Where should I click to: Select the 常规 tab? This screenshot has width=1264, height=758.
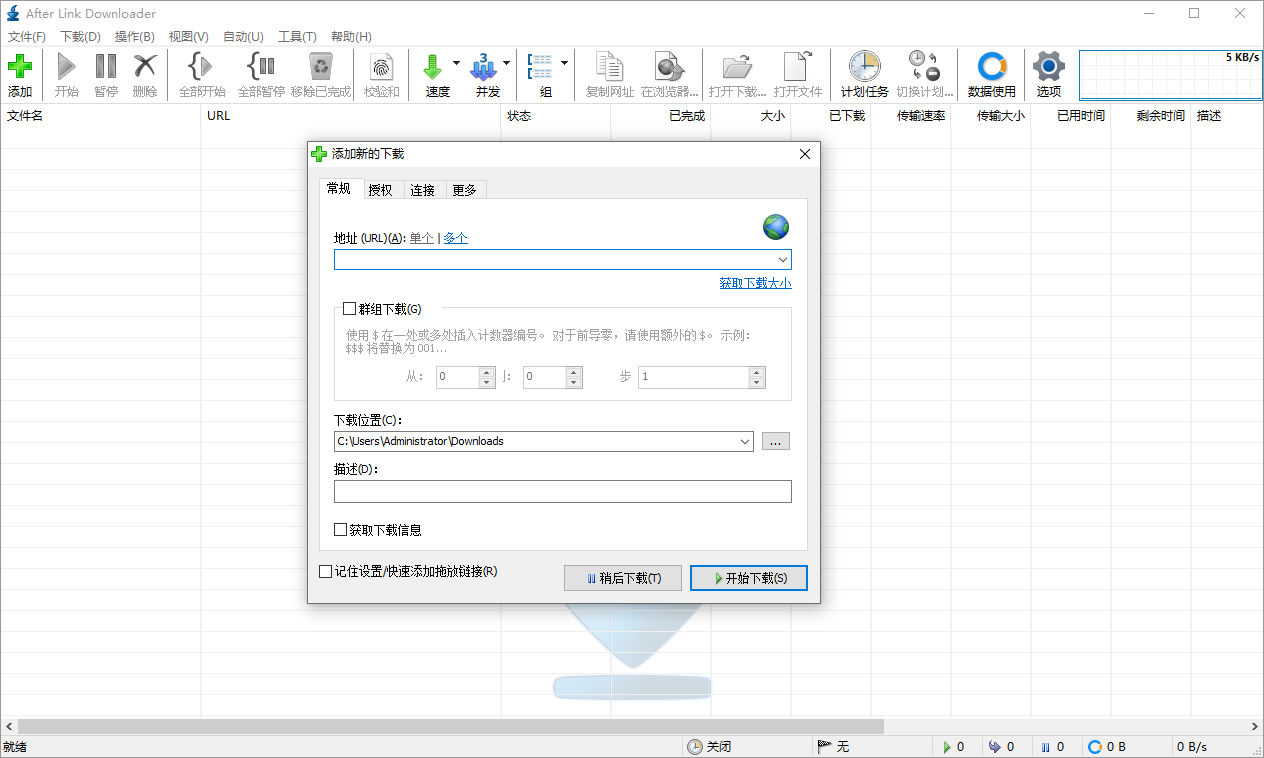pyautogui.click(x=339, y=189)
